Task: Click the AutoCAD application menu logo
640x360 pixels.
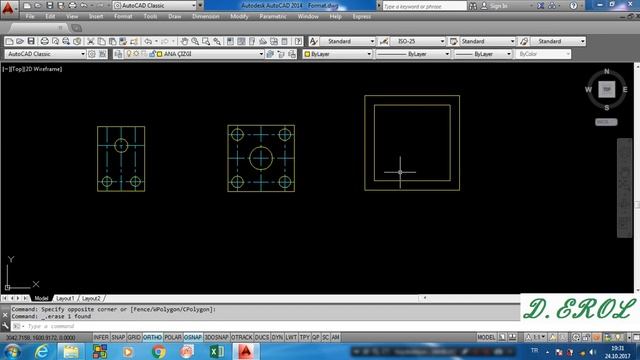Action: tap(8, 8)
